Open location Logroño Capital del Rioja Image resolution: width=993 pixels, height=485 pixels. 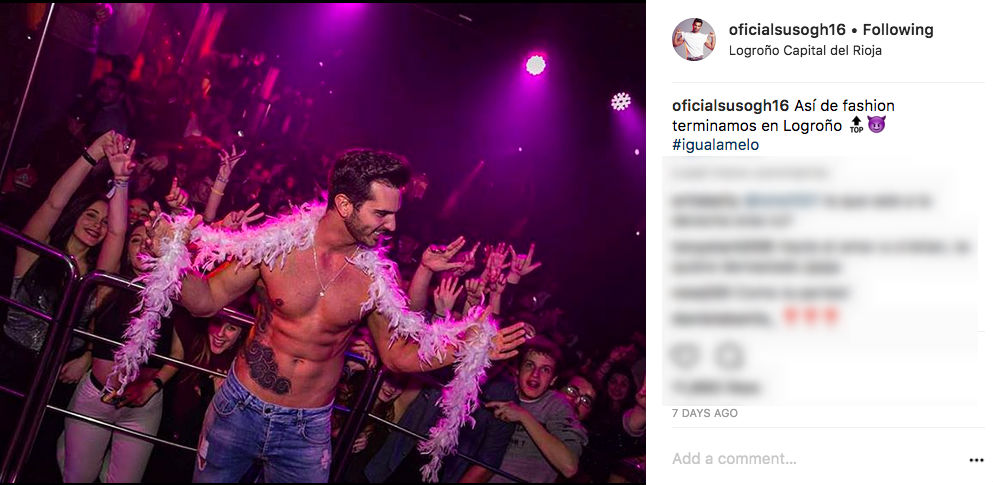[x=805, y=51]
